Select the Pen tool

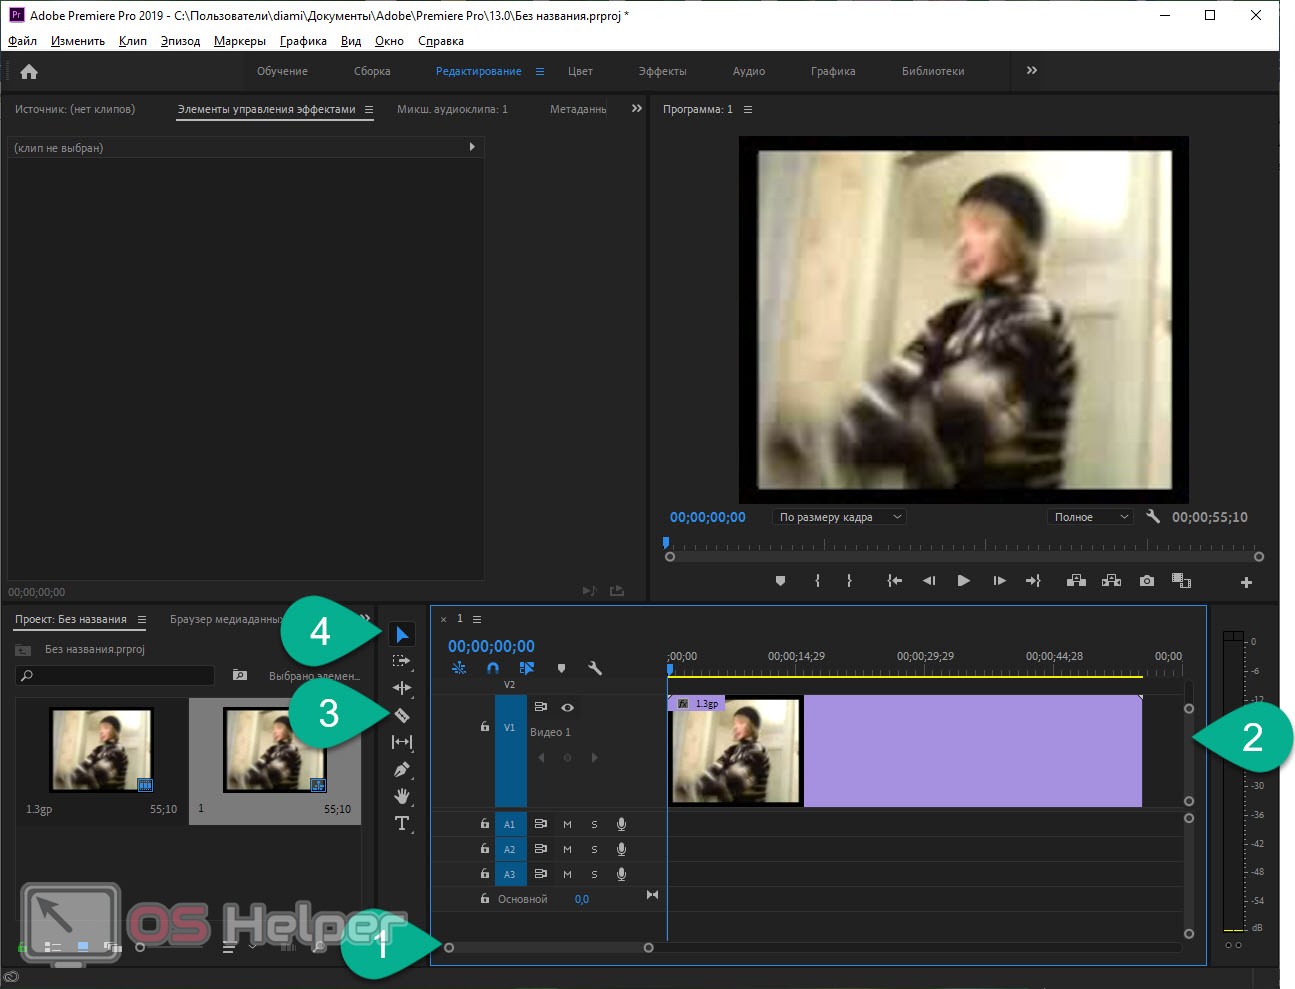402,769
